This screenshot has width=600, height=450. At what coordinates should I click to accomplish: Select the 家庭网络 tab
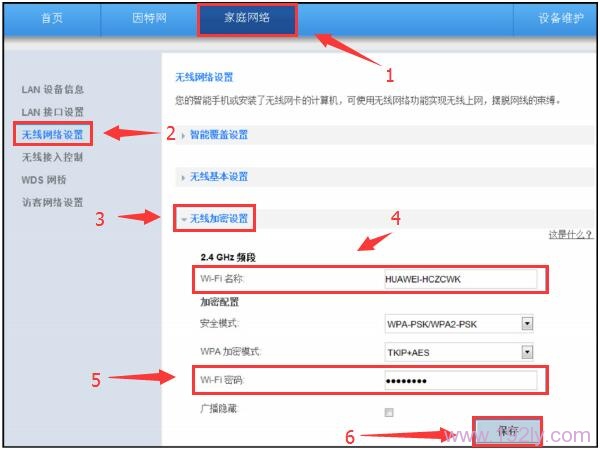click(x=246, y=18)
